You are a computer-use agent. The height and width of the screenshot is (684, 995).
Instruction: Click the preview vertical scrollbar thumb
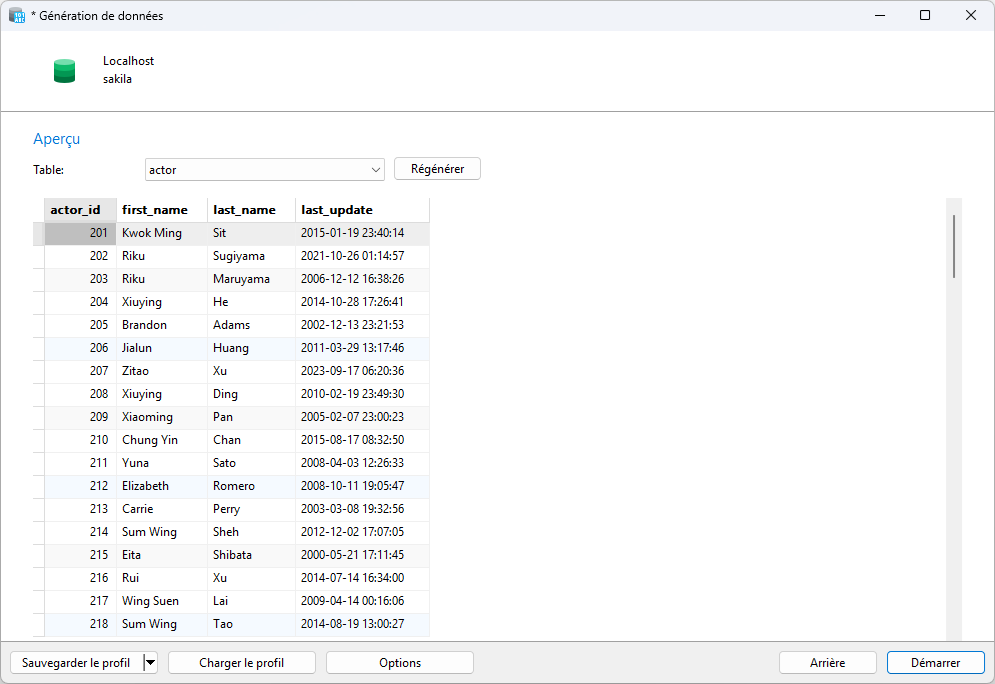click(x=954, y=246)
